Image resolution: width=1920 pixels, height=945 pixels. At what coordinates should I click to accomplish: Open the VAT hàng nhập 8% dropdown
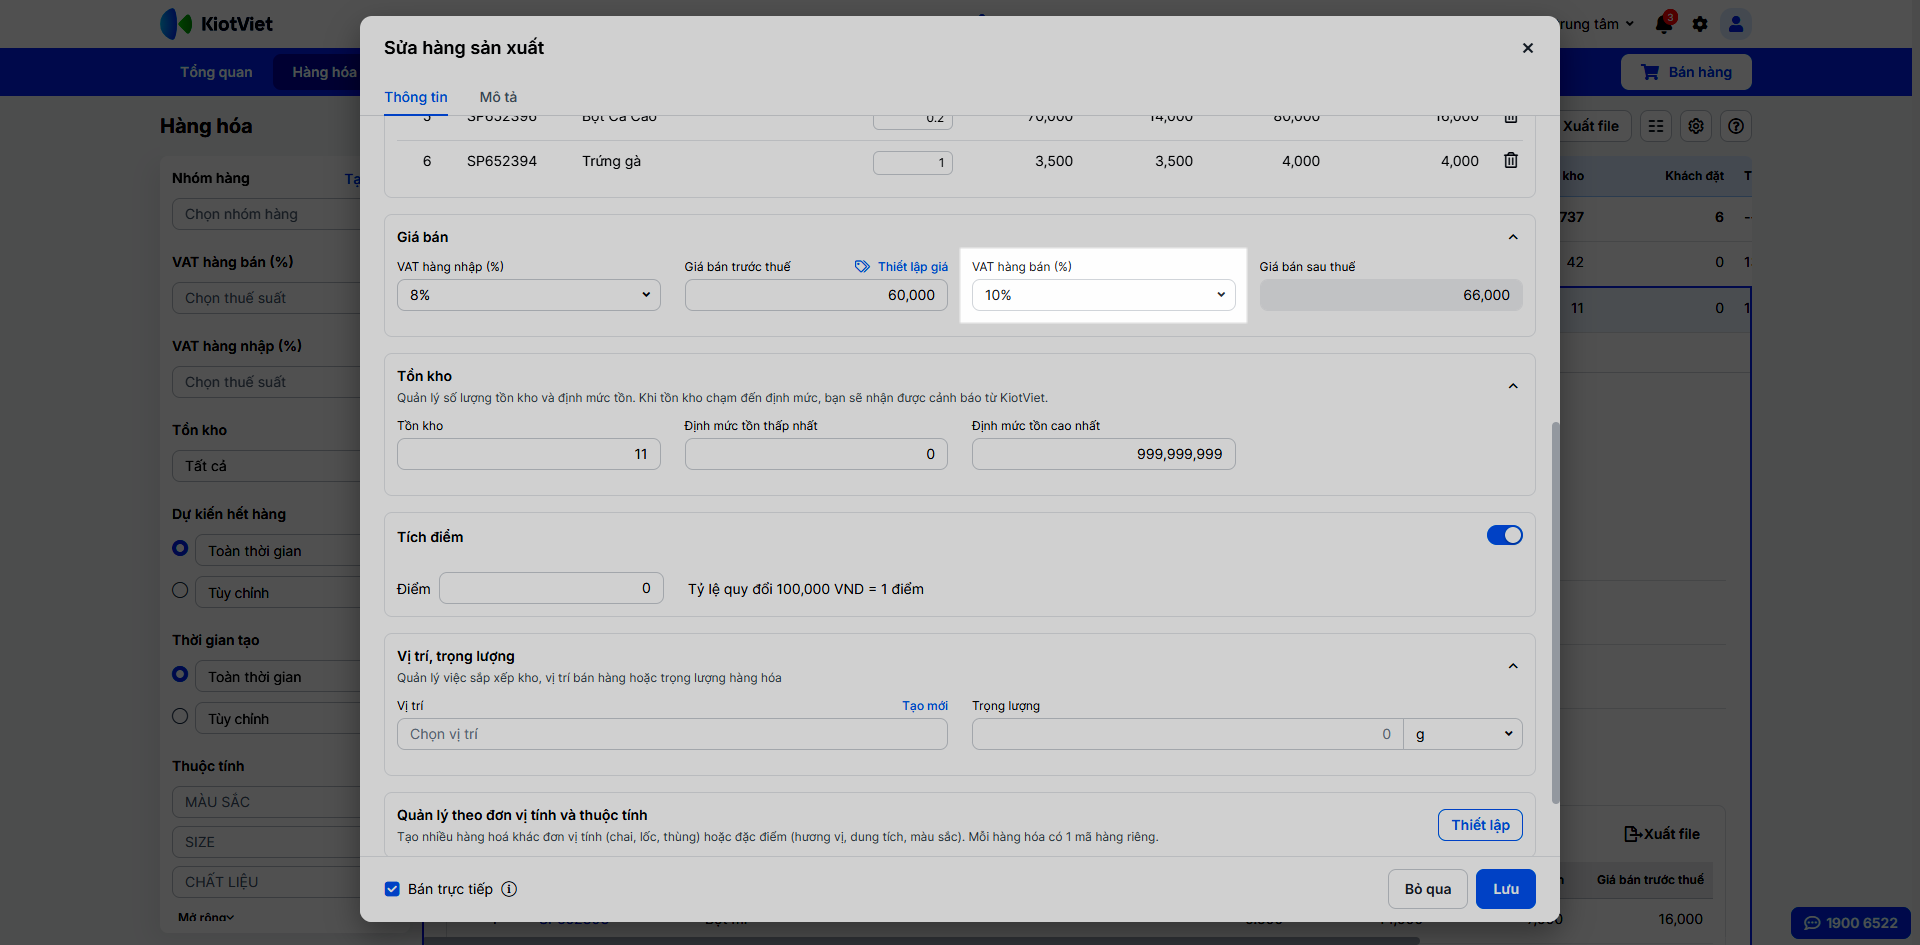(528, 295)
